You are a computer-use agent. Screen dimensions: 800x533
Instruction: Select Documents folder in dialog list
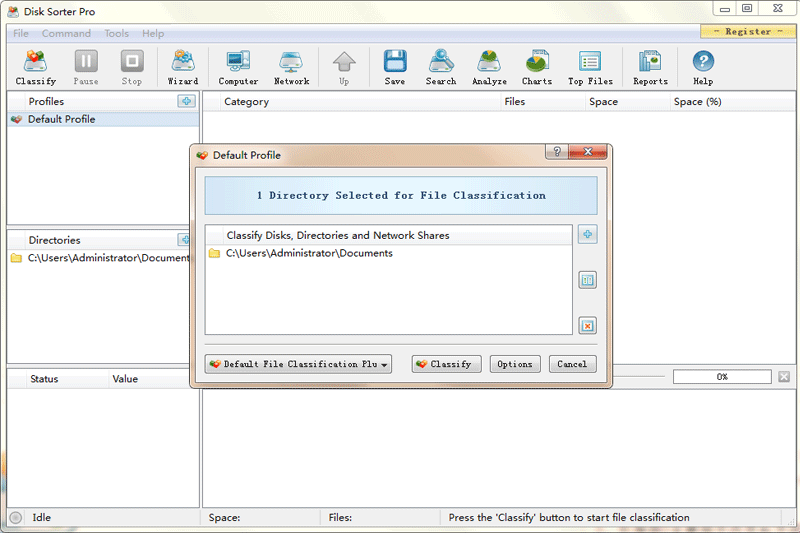309,254
